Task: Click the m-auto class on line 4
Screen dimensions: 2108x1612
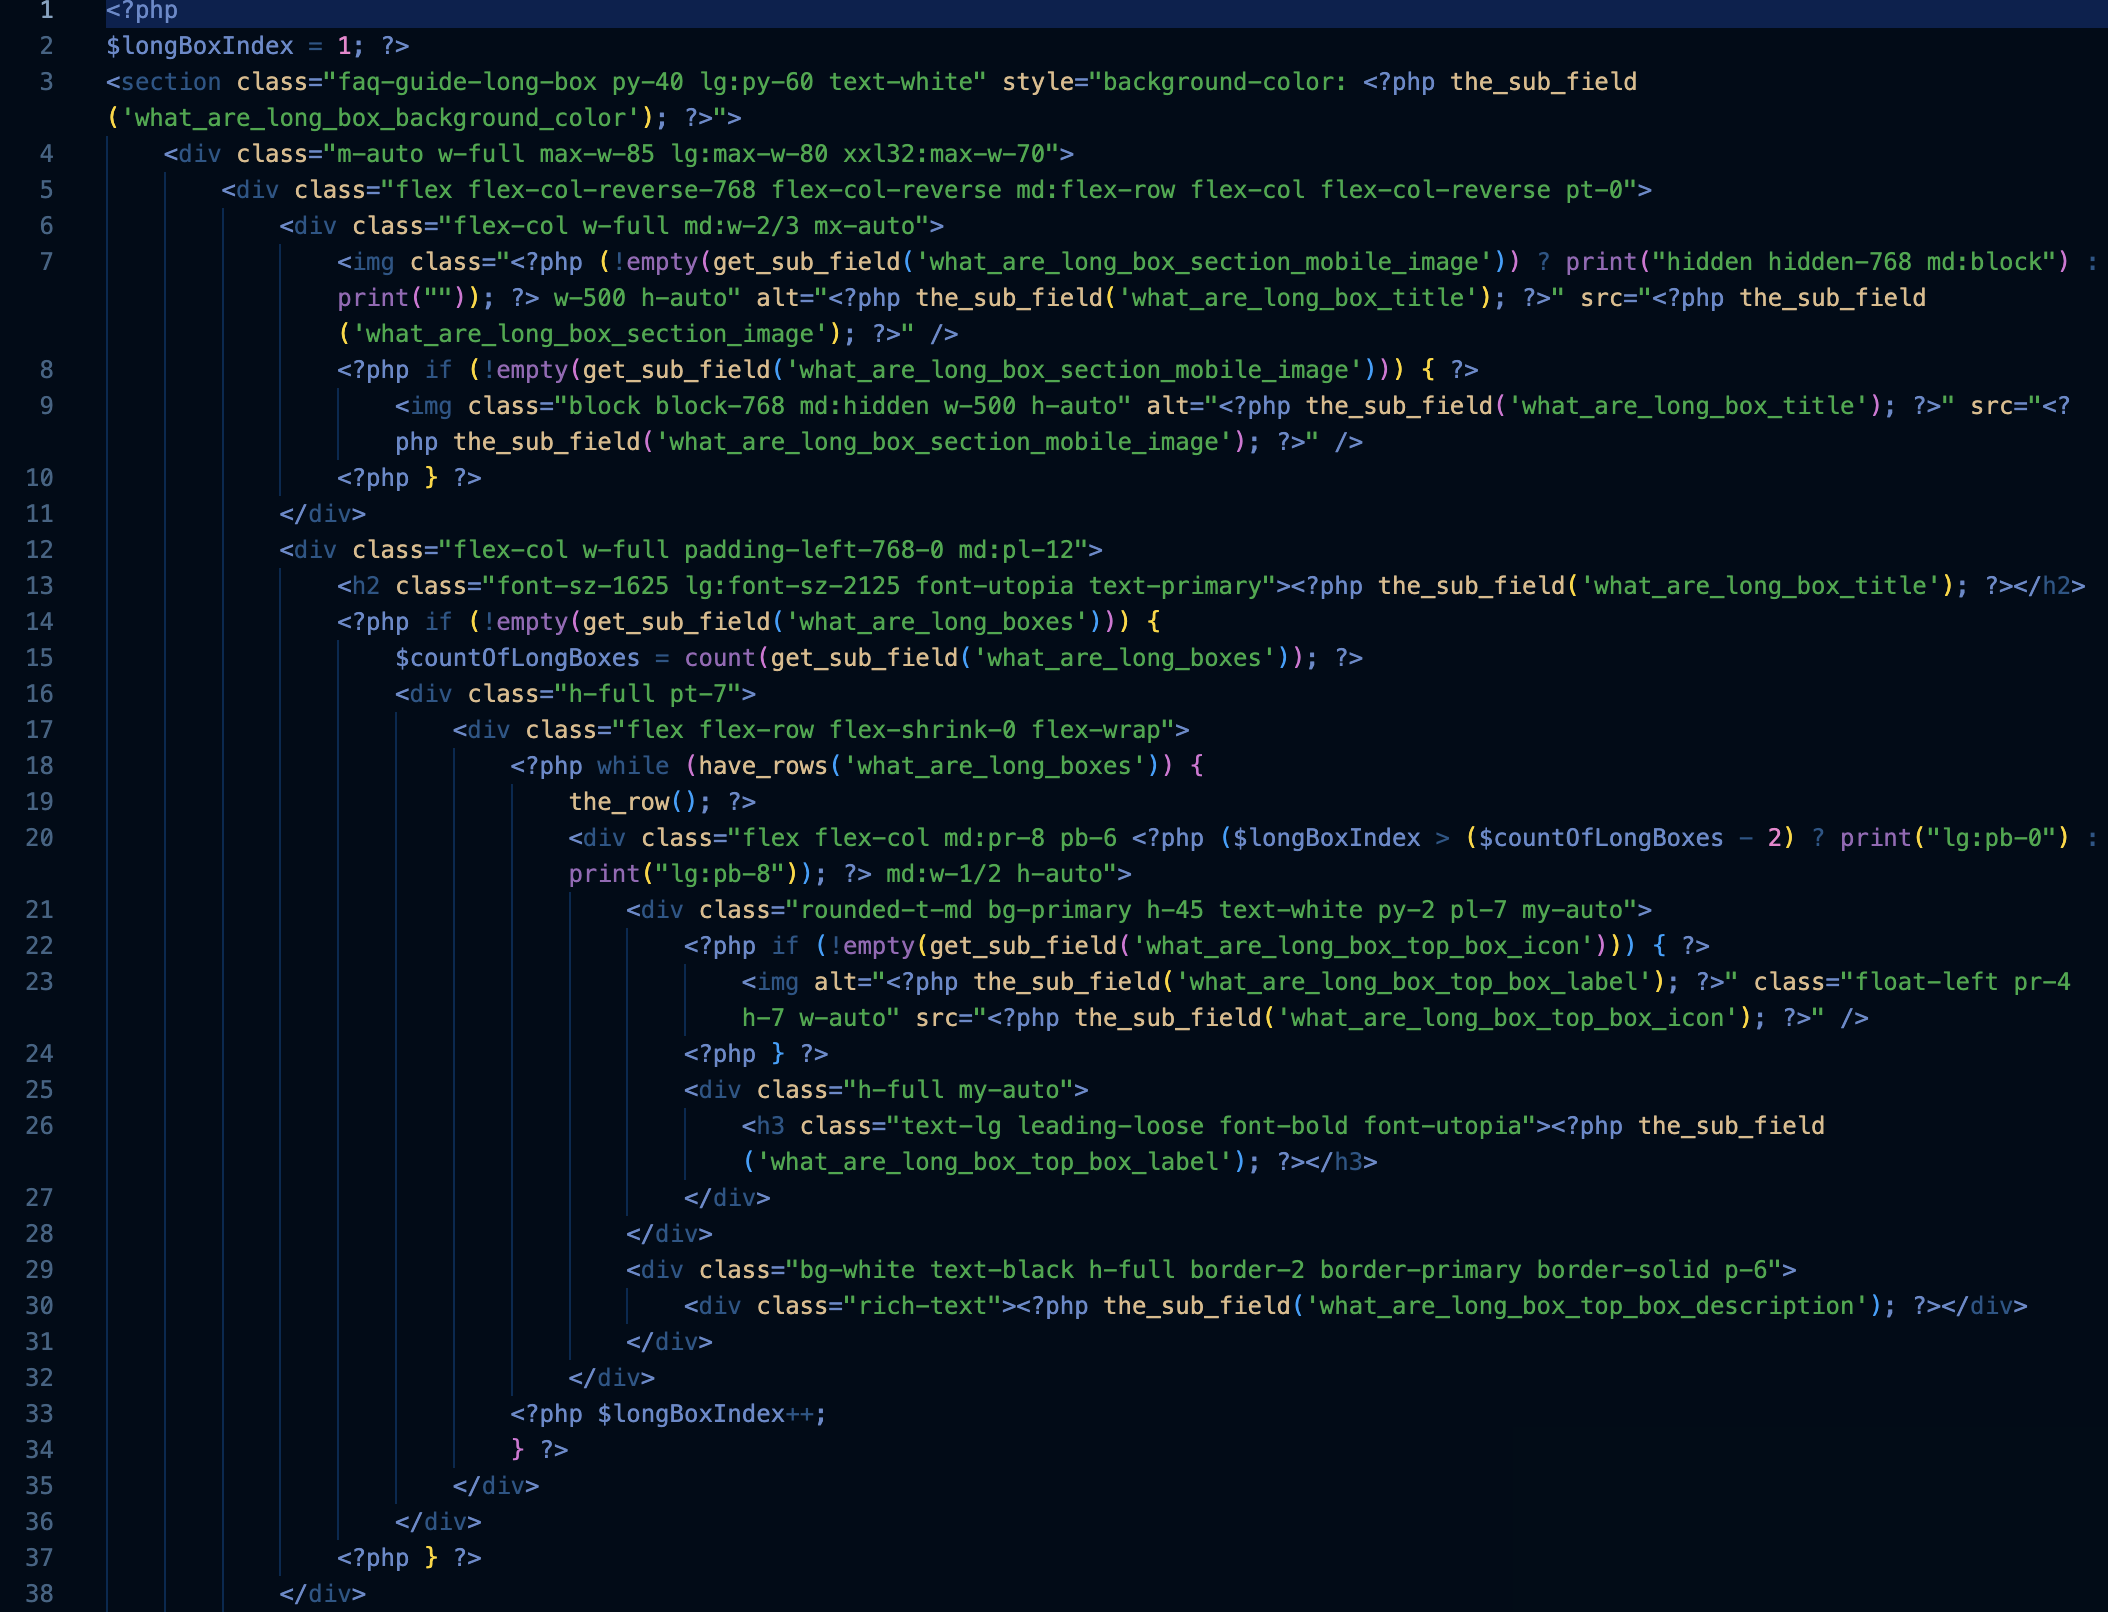Action: pyautogui.click(x=380, y=154)
